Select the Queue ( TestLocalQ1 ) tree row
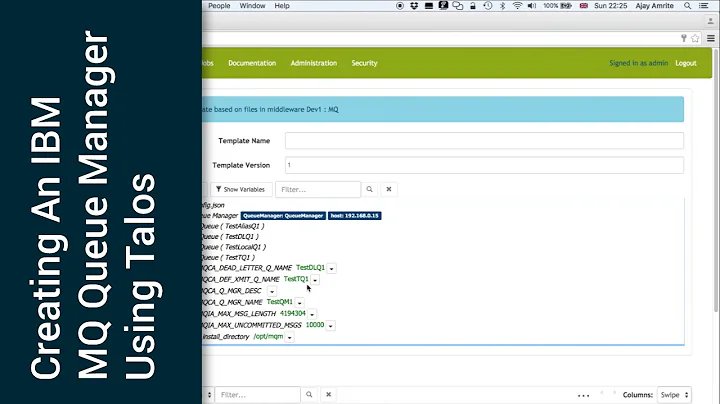The image size is (720, 404). click(234, 247)
